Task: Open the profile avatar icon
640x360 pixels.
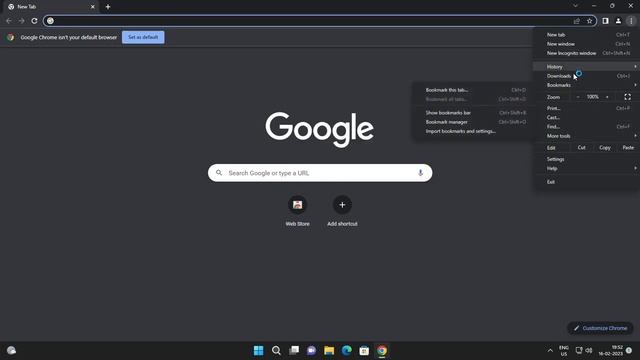Action: pos(618,21)
